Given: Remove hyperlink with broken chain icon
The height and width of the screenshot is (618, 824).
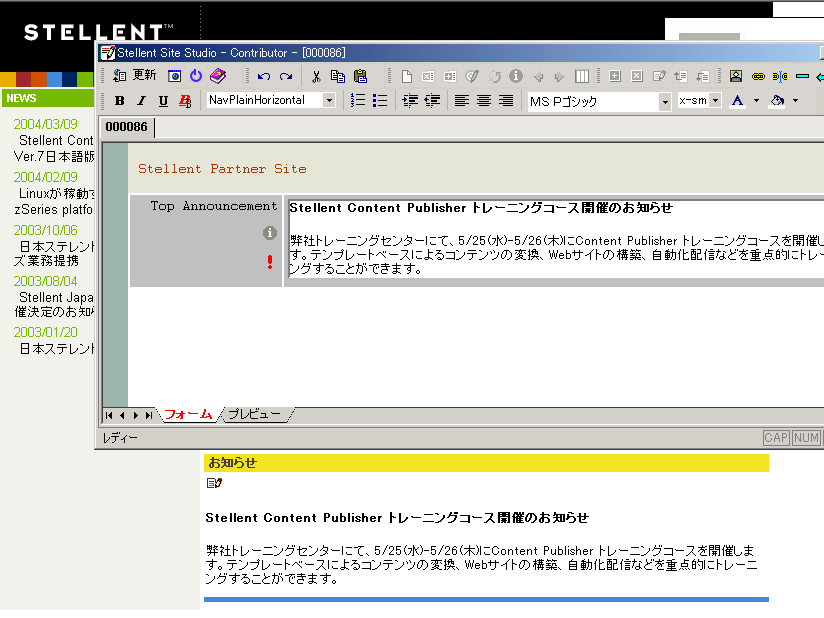Looking at the screenshot, I should pos(780,77).
